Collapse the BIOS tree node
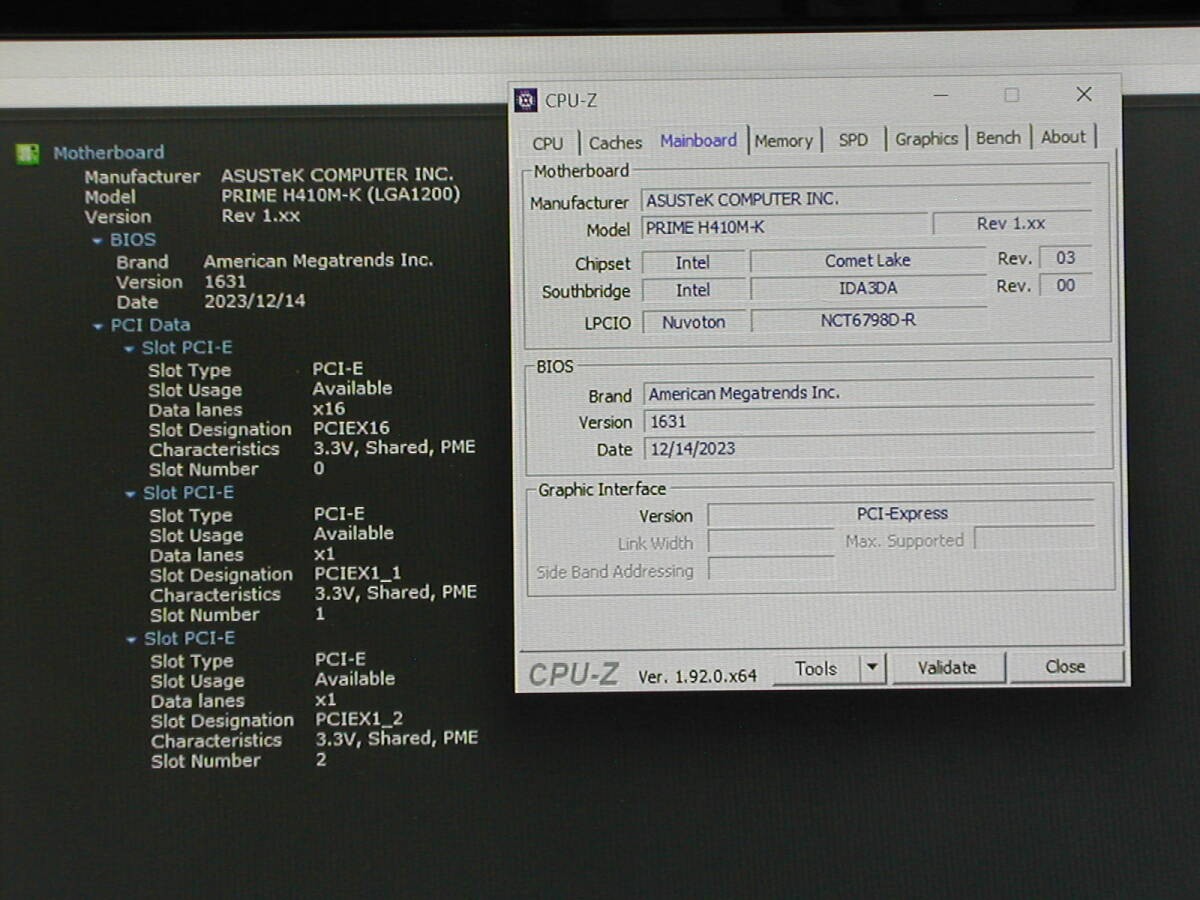Screen dimensions: 1200x900 tap(98, 241)
